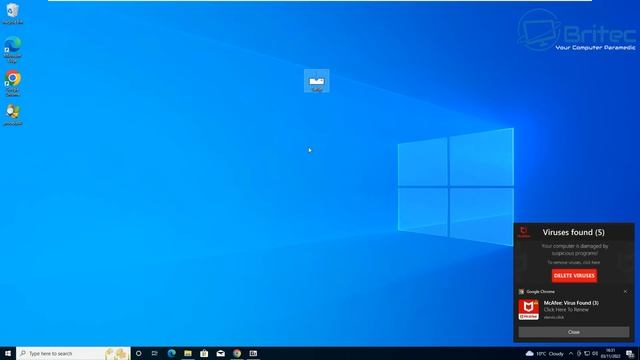This screenshot has height=360, width=640.
Task: Click the small red logo beside Viruses found
Action: (x=524, y=232)
